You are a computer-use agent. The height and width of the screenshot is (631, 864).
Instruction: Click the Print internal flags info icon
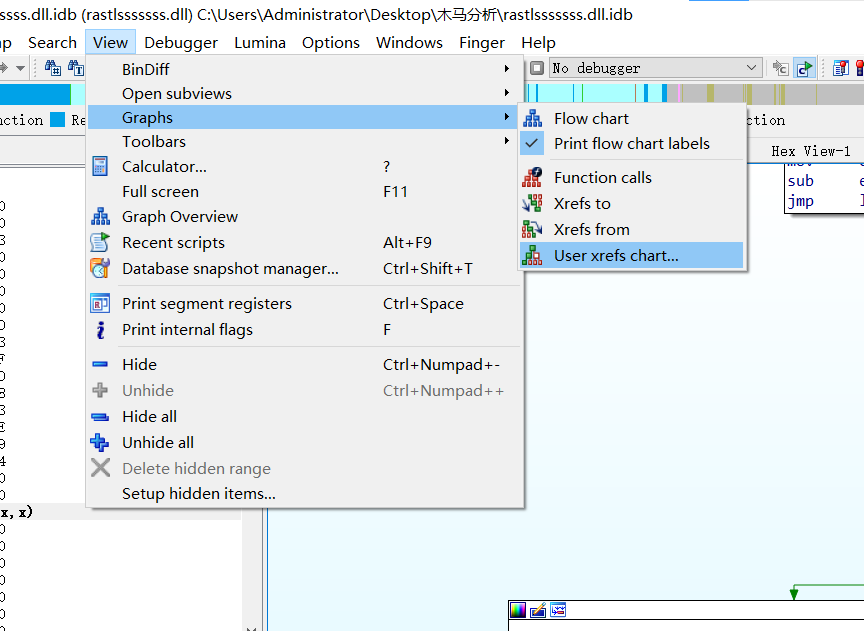[x=100, y=330]
